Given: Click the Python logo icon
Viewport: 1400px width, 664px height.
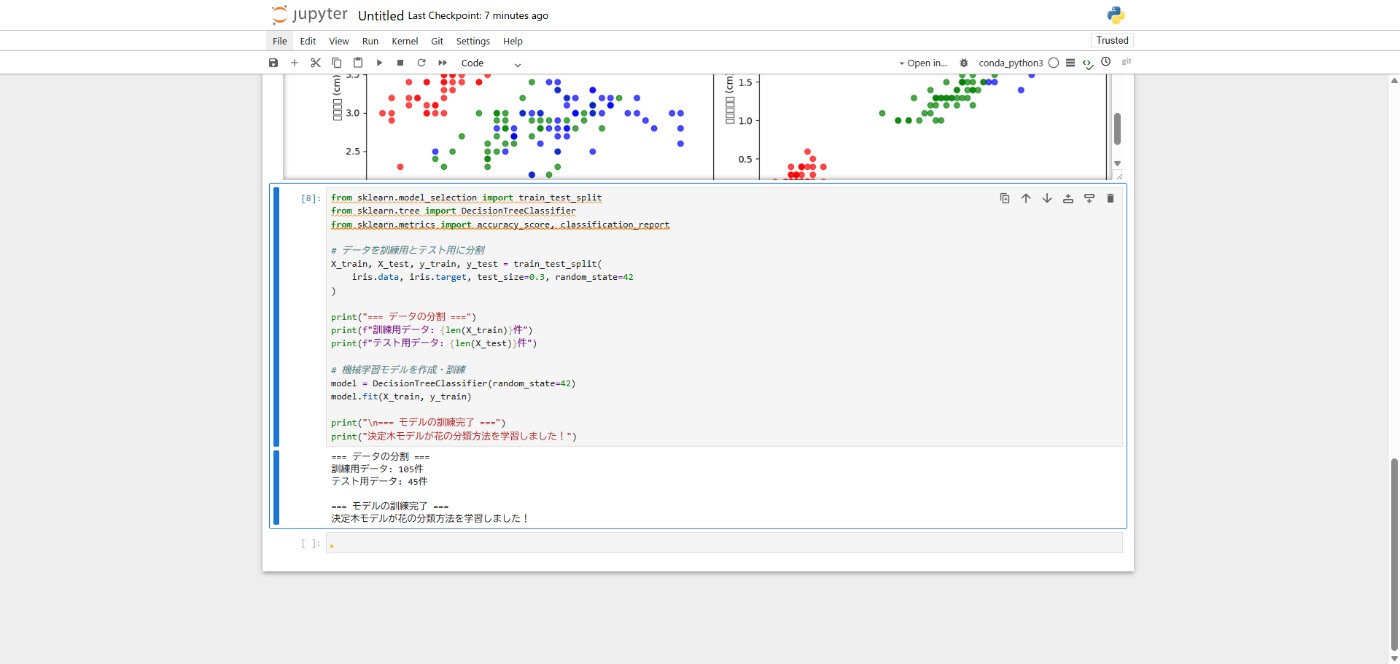Looking at the screenshot, I should [1116, 15].
